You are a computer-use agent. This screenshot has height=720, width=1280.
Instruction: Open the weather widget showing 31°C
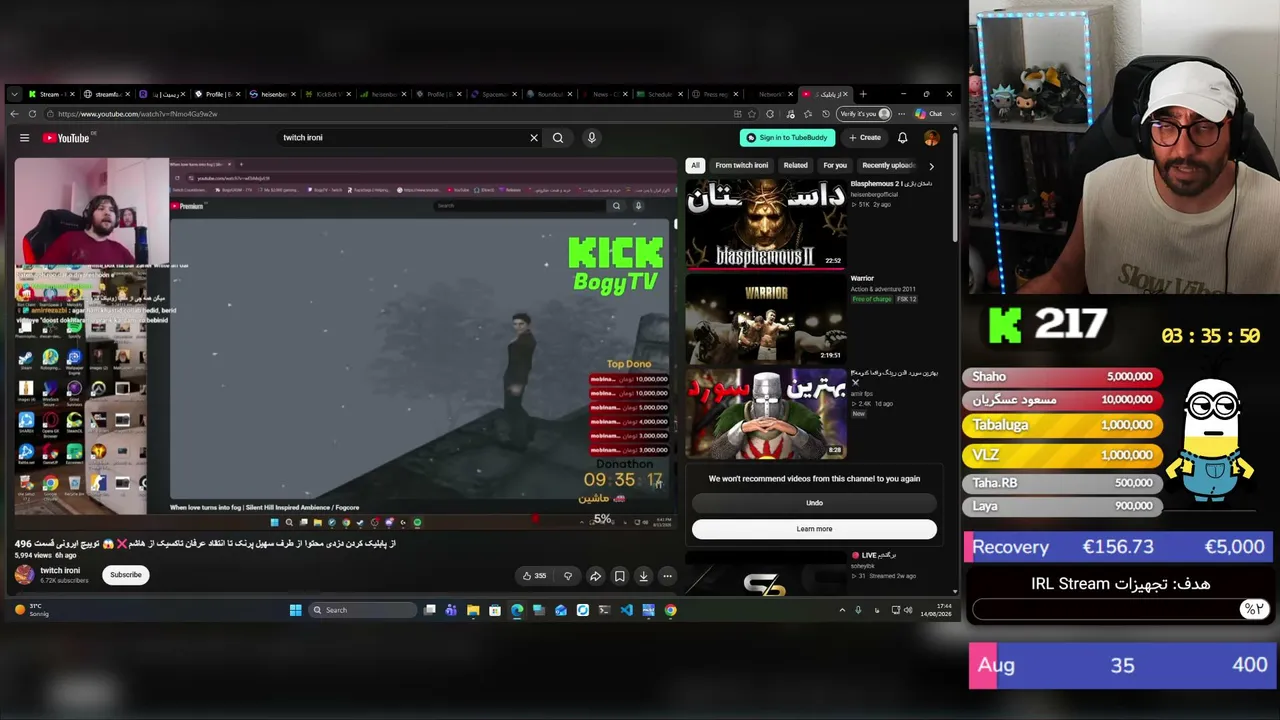(x=32, y=610)
